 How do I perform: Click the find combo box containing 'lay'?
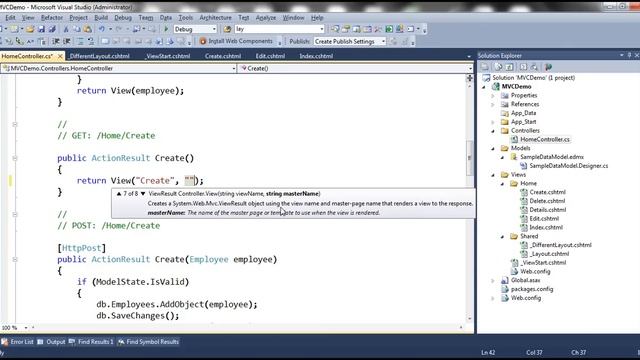pyautogui.click(x=279, y=29)
